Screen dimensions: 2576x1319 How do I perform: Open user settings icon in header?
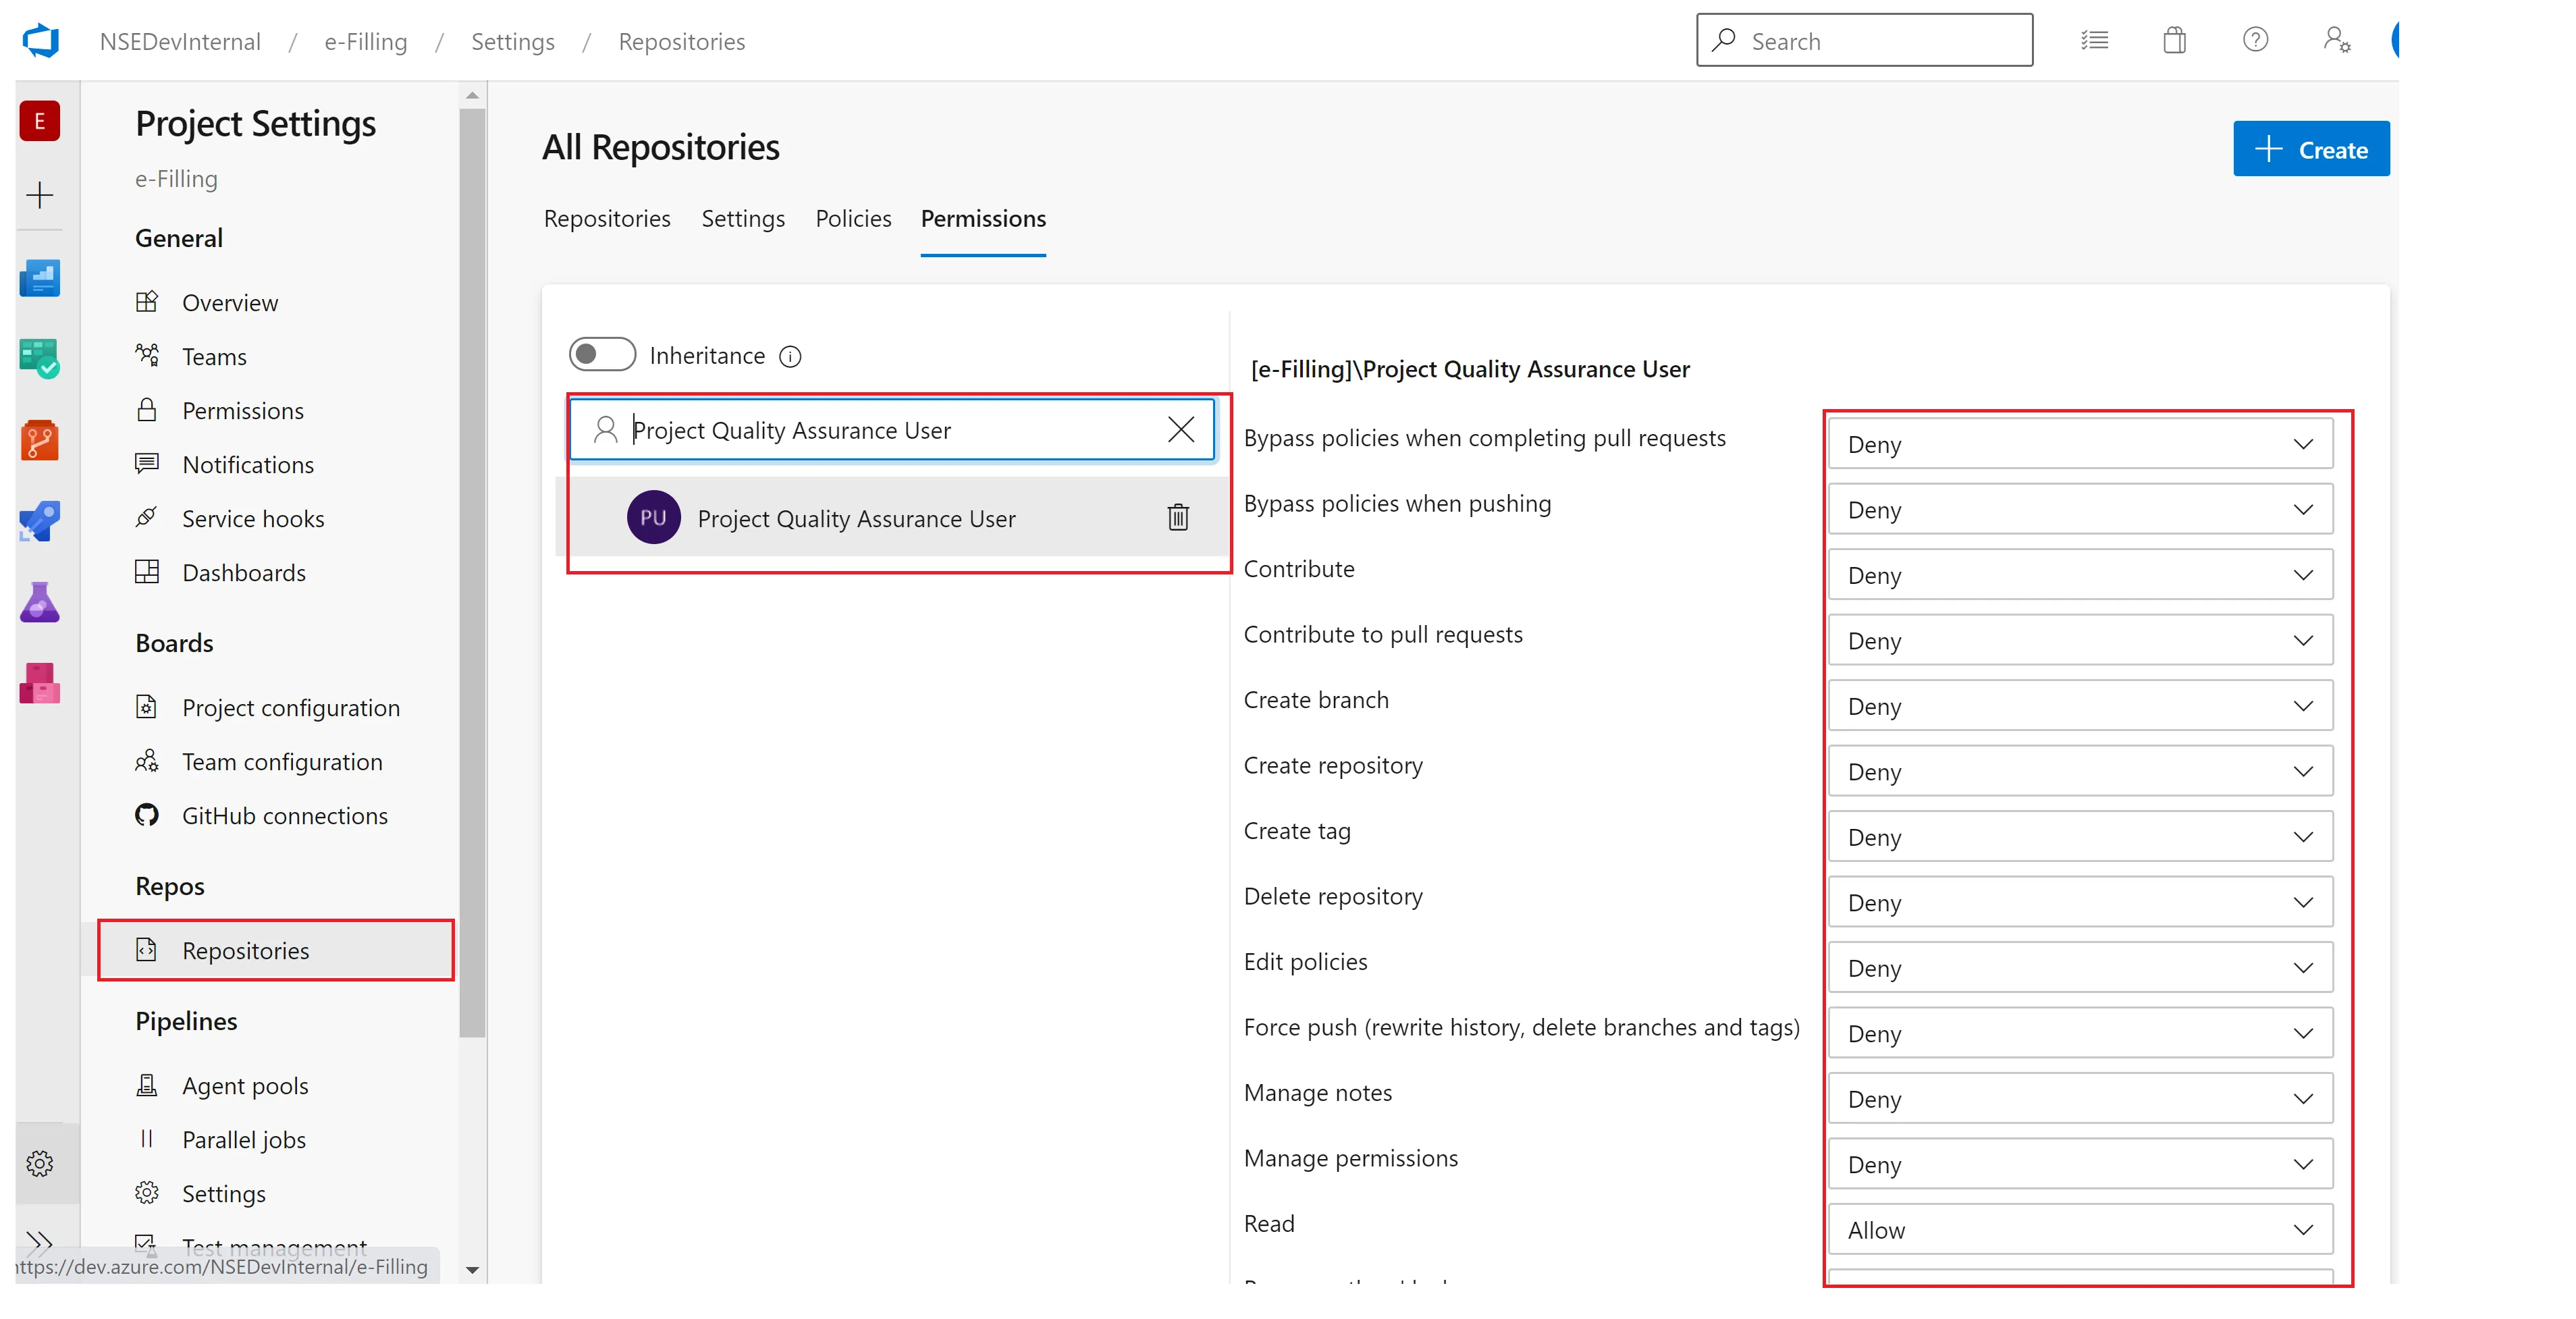2336,41
